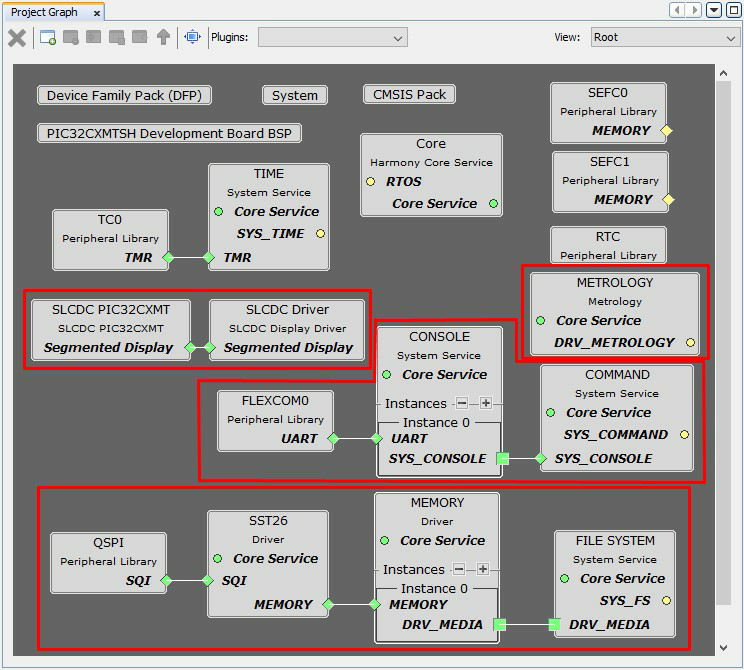This screenshot has height=670, width=744.
Task: Open the tab list dropdown button
Action: coord(714,9)
